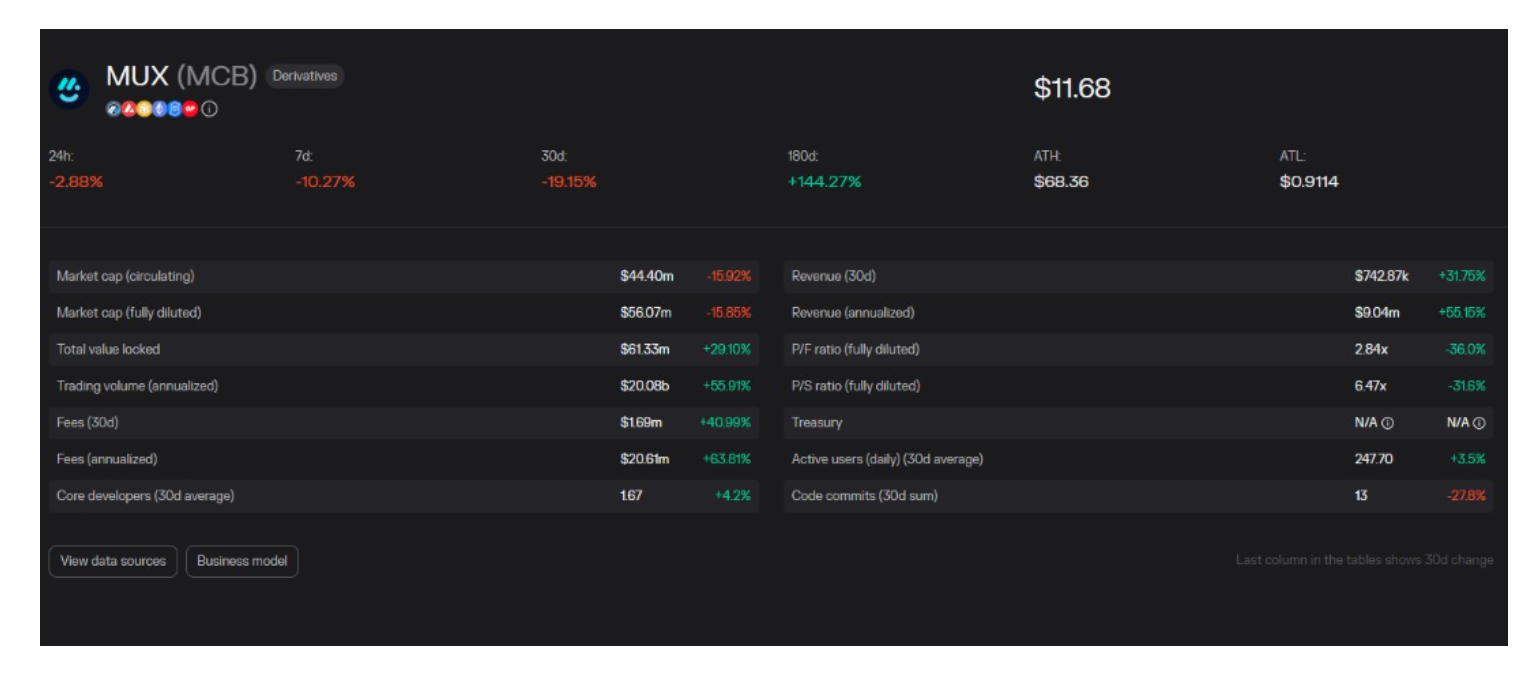
Task: Click the Fees (30d) label
Action: point(87,423)
